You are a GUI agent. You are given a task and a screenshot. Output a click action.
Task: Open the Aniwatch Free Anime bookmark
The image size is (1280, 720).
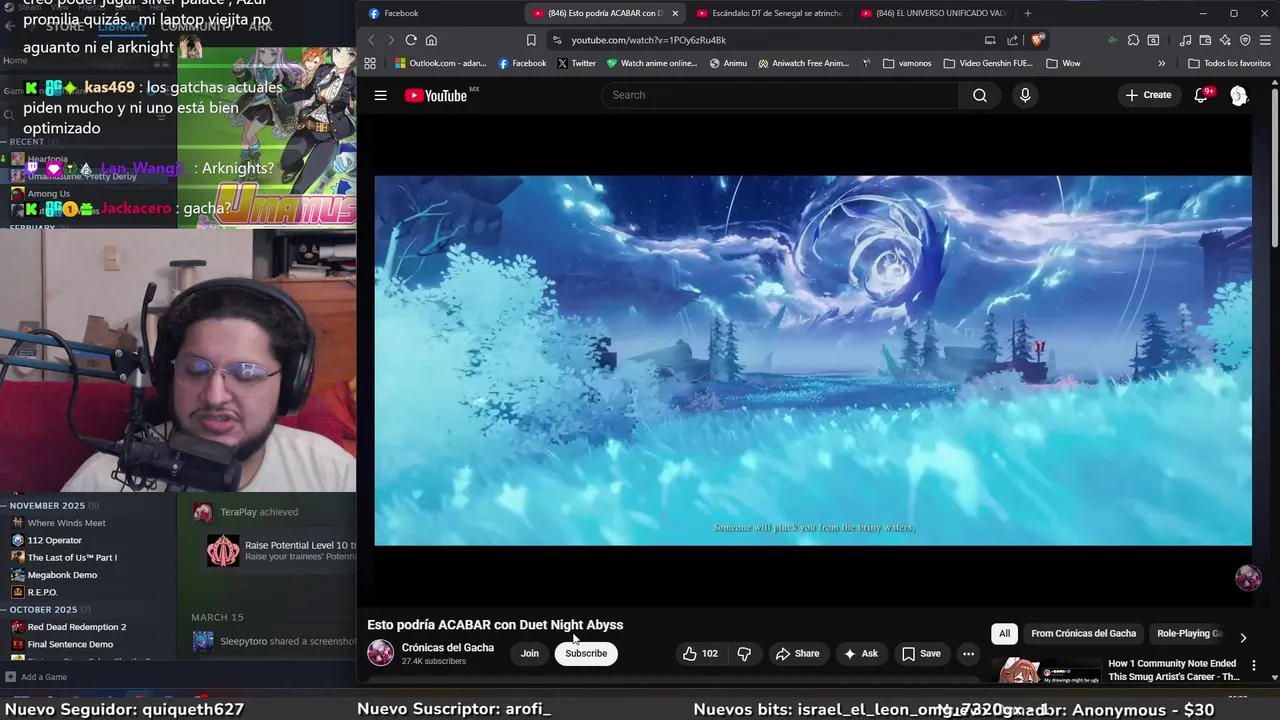804,63
